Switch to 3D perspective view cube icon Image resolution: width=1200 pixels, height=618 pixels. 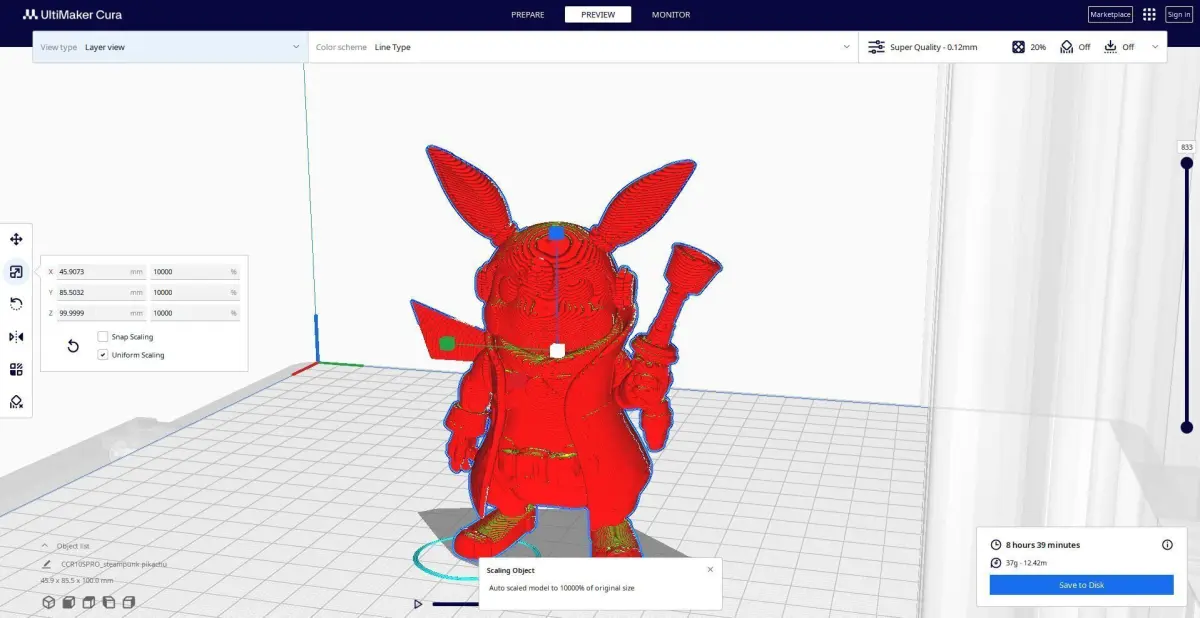pyautogui.click(x=48, y=602)
